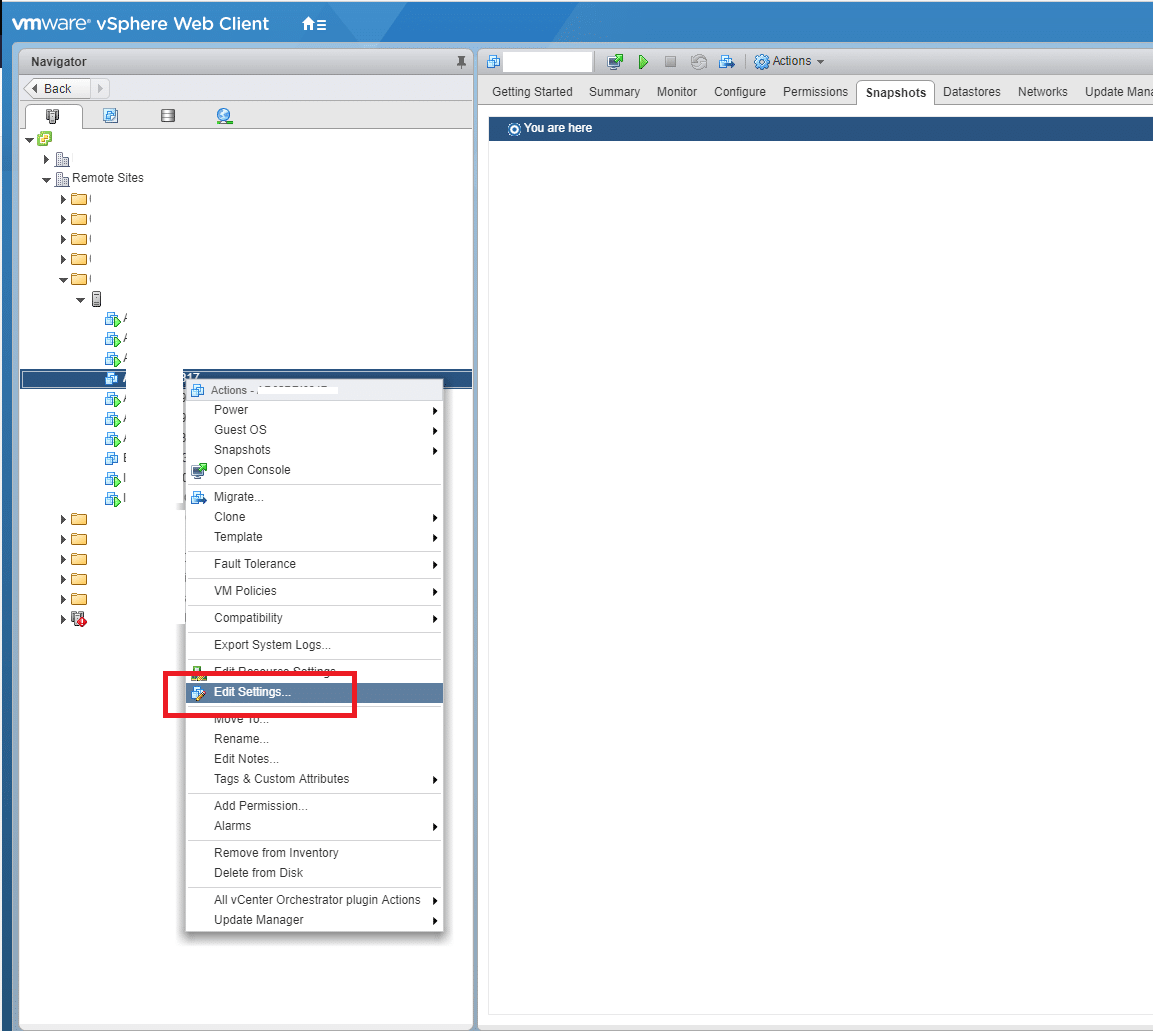Click the VM object icon in the toolbar

coord(493,62)
